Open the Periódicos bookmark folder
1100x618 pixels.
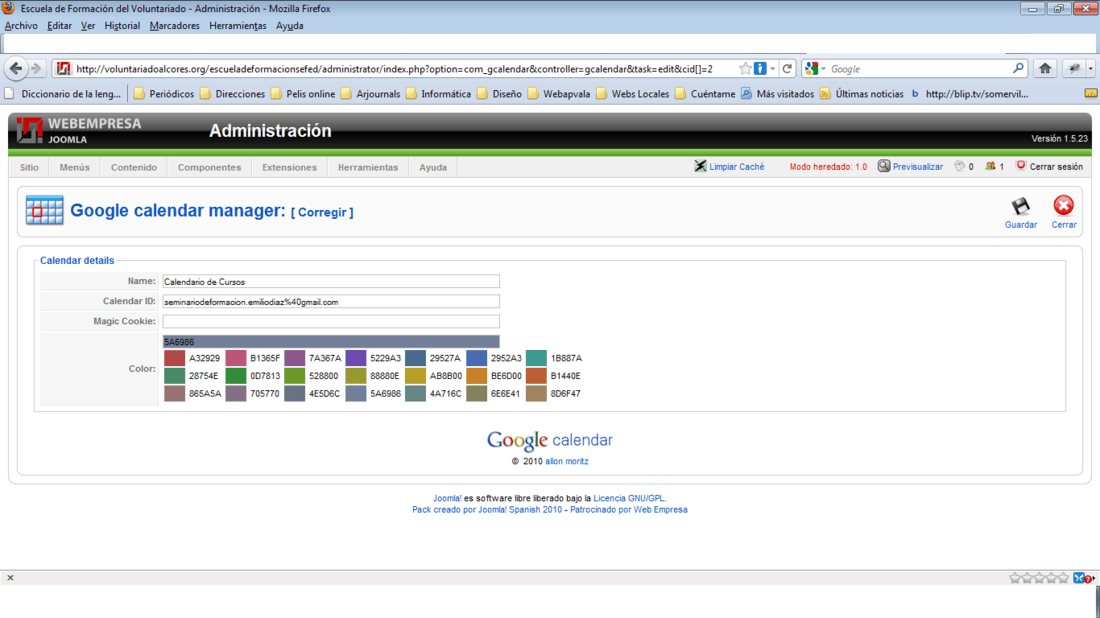164,93
